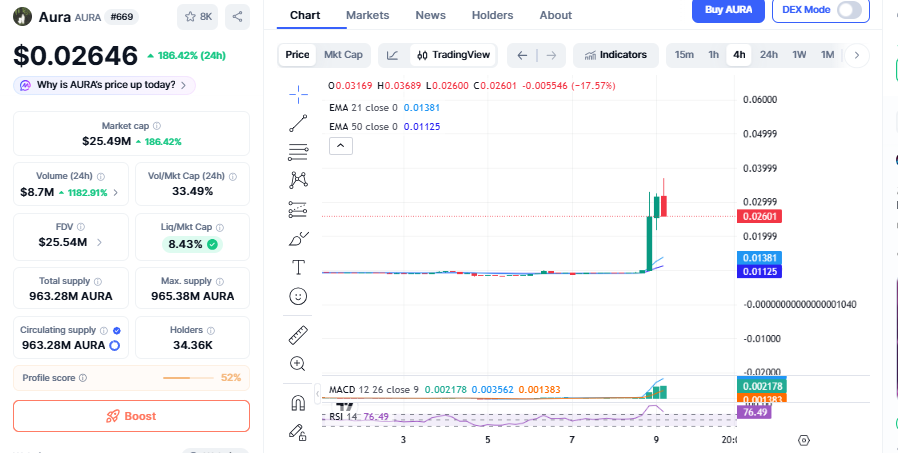Expand FDV details chevron
Viewport: 898px width, 453px height.
tap(99, 243)
